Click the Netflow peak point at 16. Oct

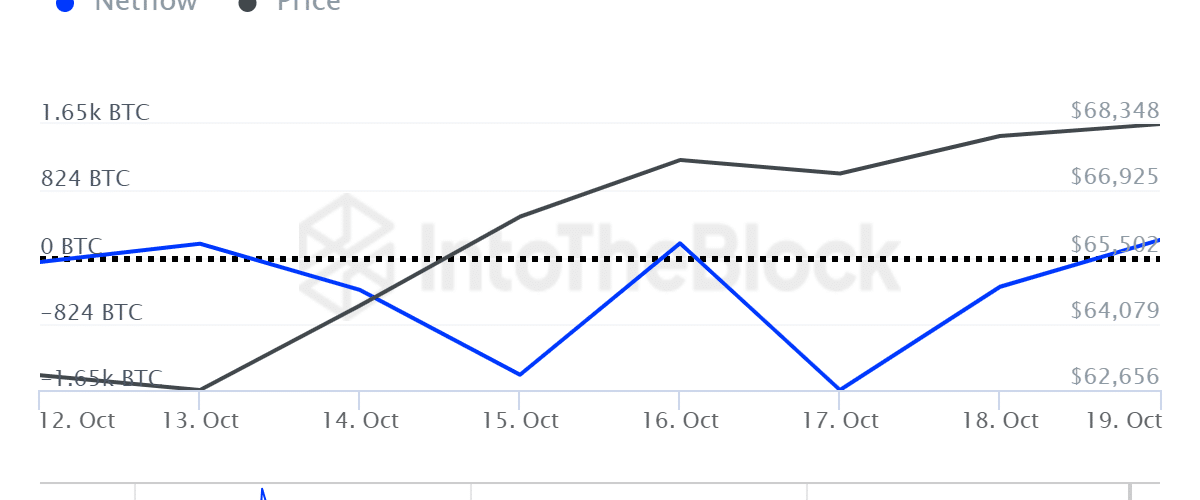pyautogui.click(x=679, y=243)
